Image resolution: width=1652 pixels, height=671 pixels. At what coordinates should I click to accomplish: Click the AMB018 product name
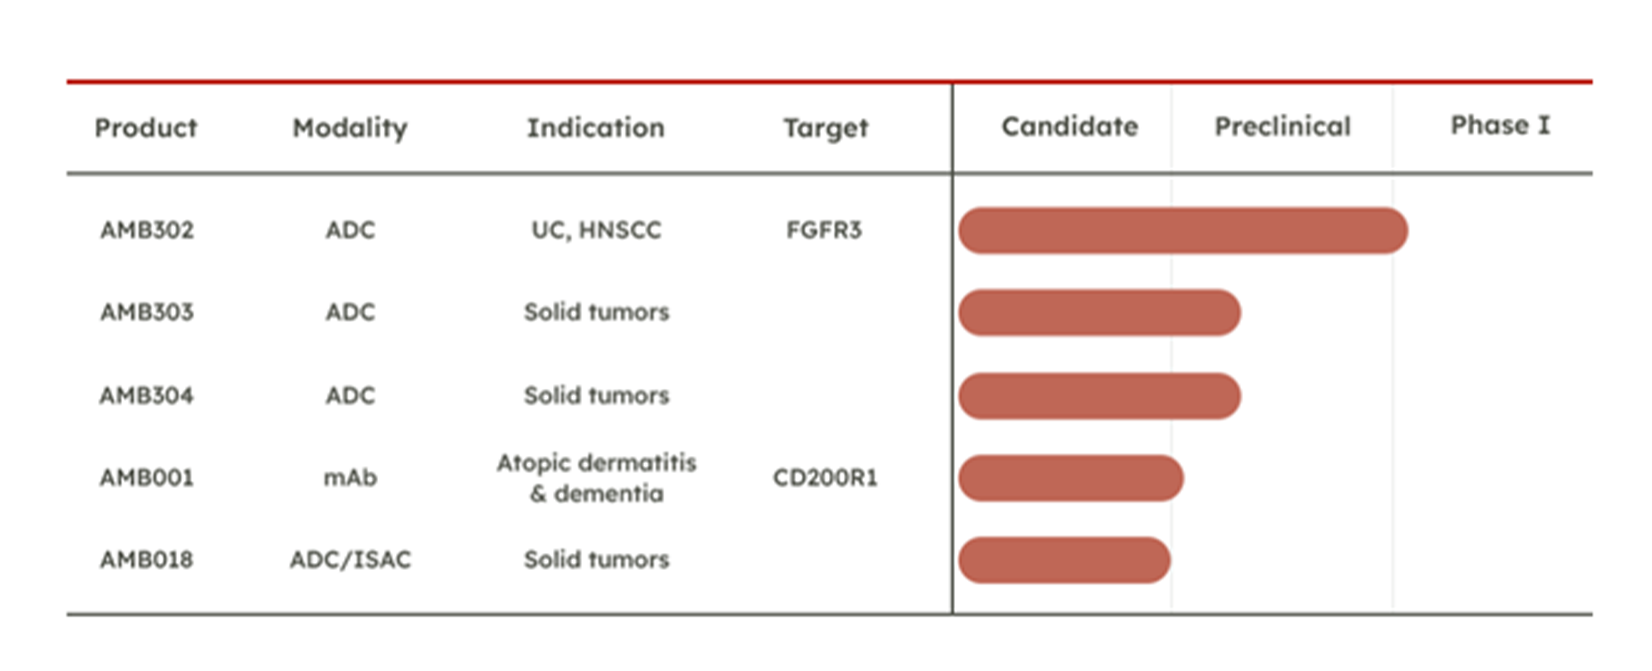[147, 559]
